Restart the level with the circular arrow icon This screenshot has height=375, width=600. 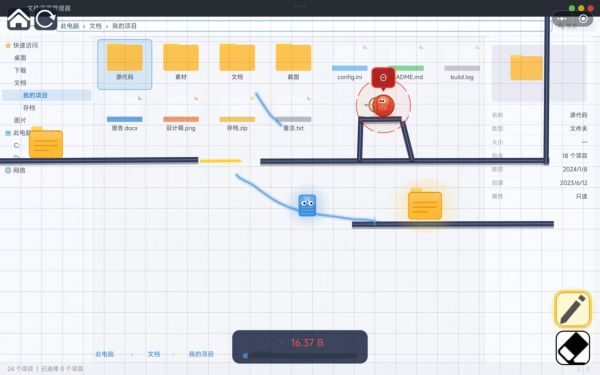(x=46, y=19)
